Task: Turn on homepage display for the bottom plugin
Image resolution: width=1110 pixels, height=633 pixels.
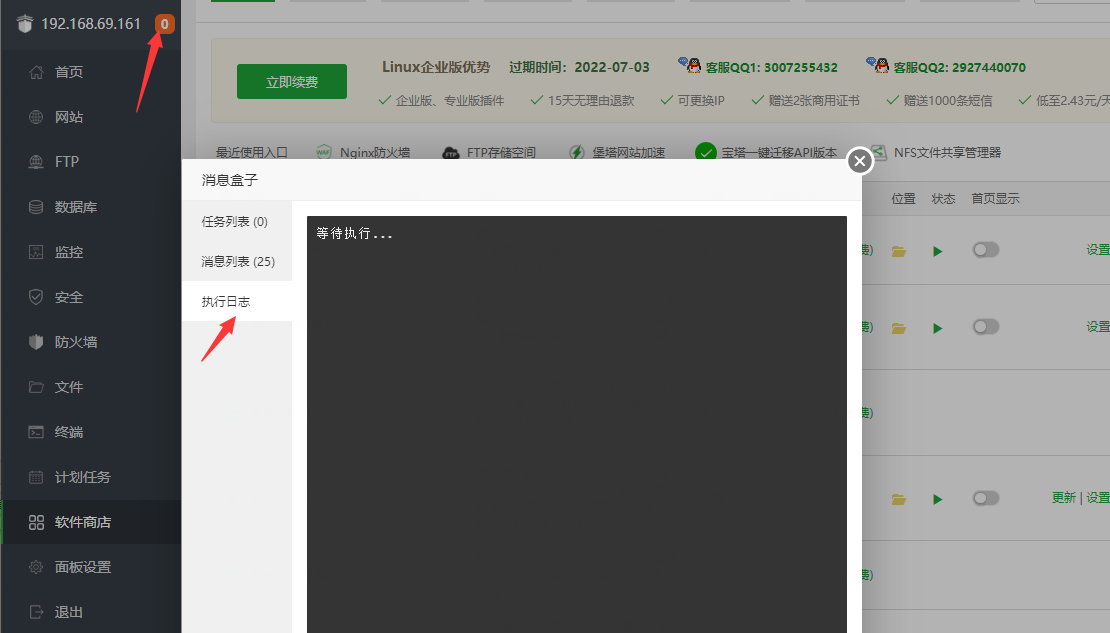Action: pos(985,499)
